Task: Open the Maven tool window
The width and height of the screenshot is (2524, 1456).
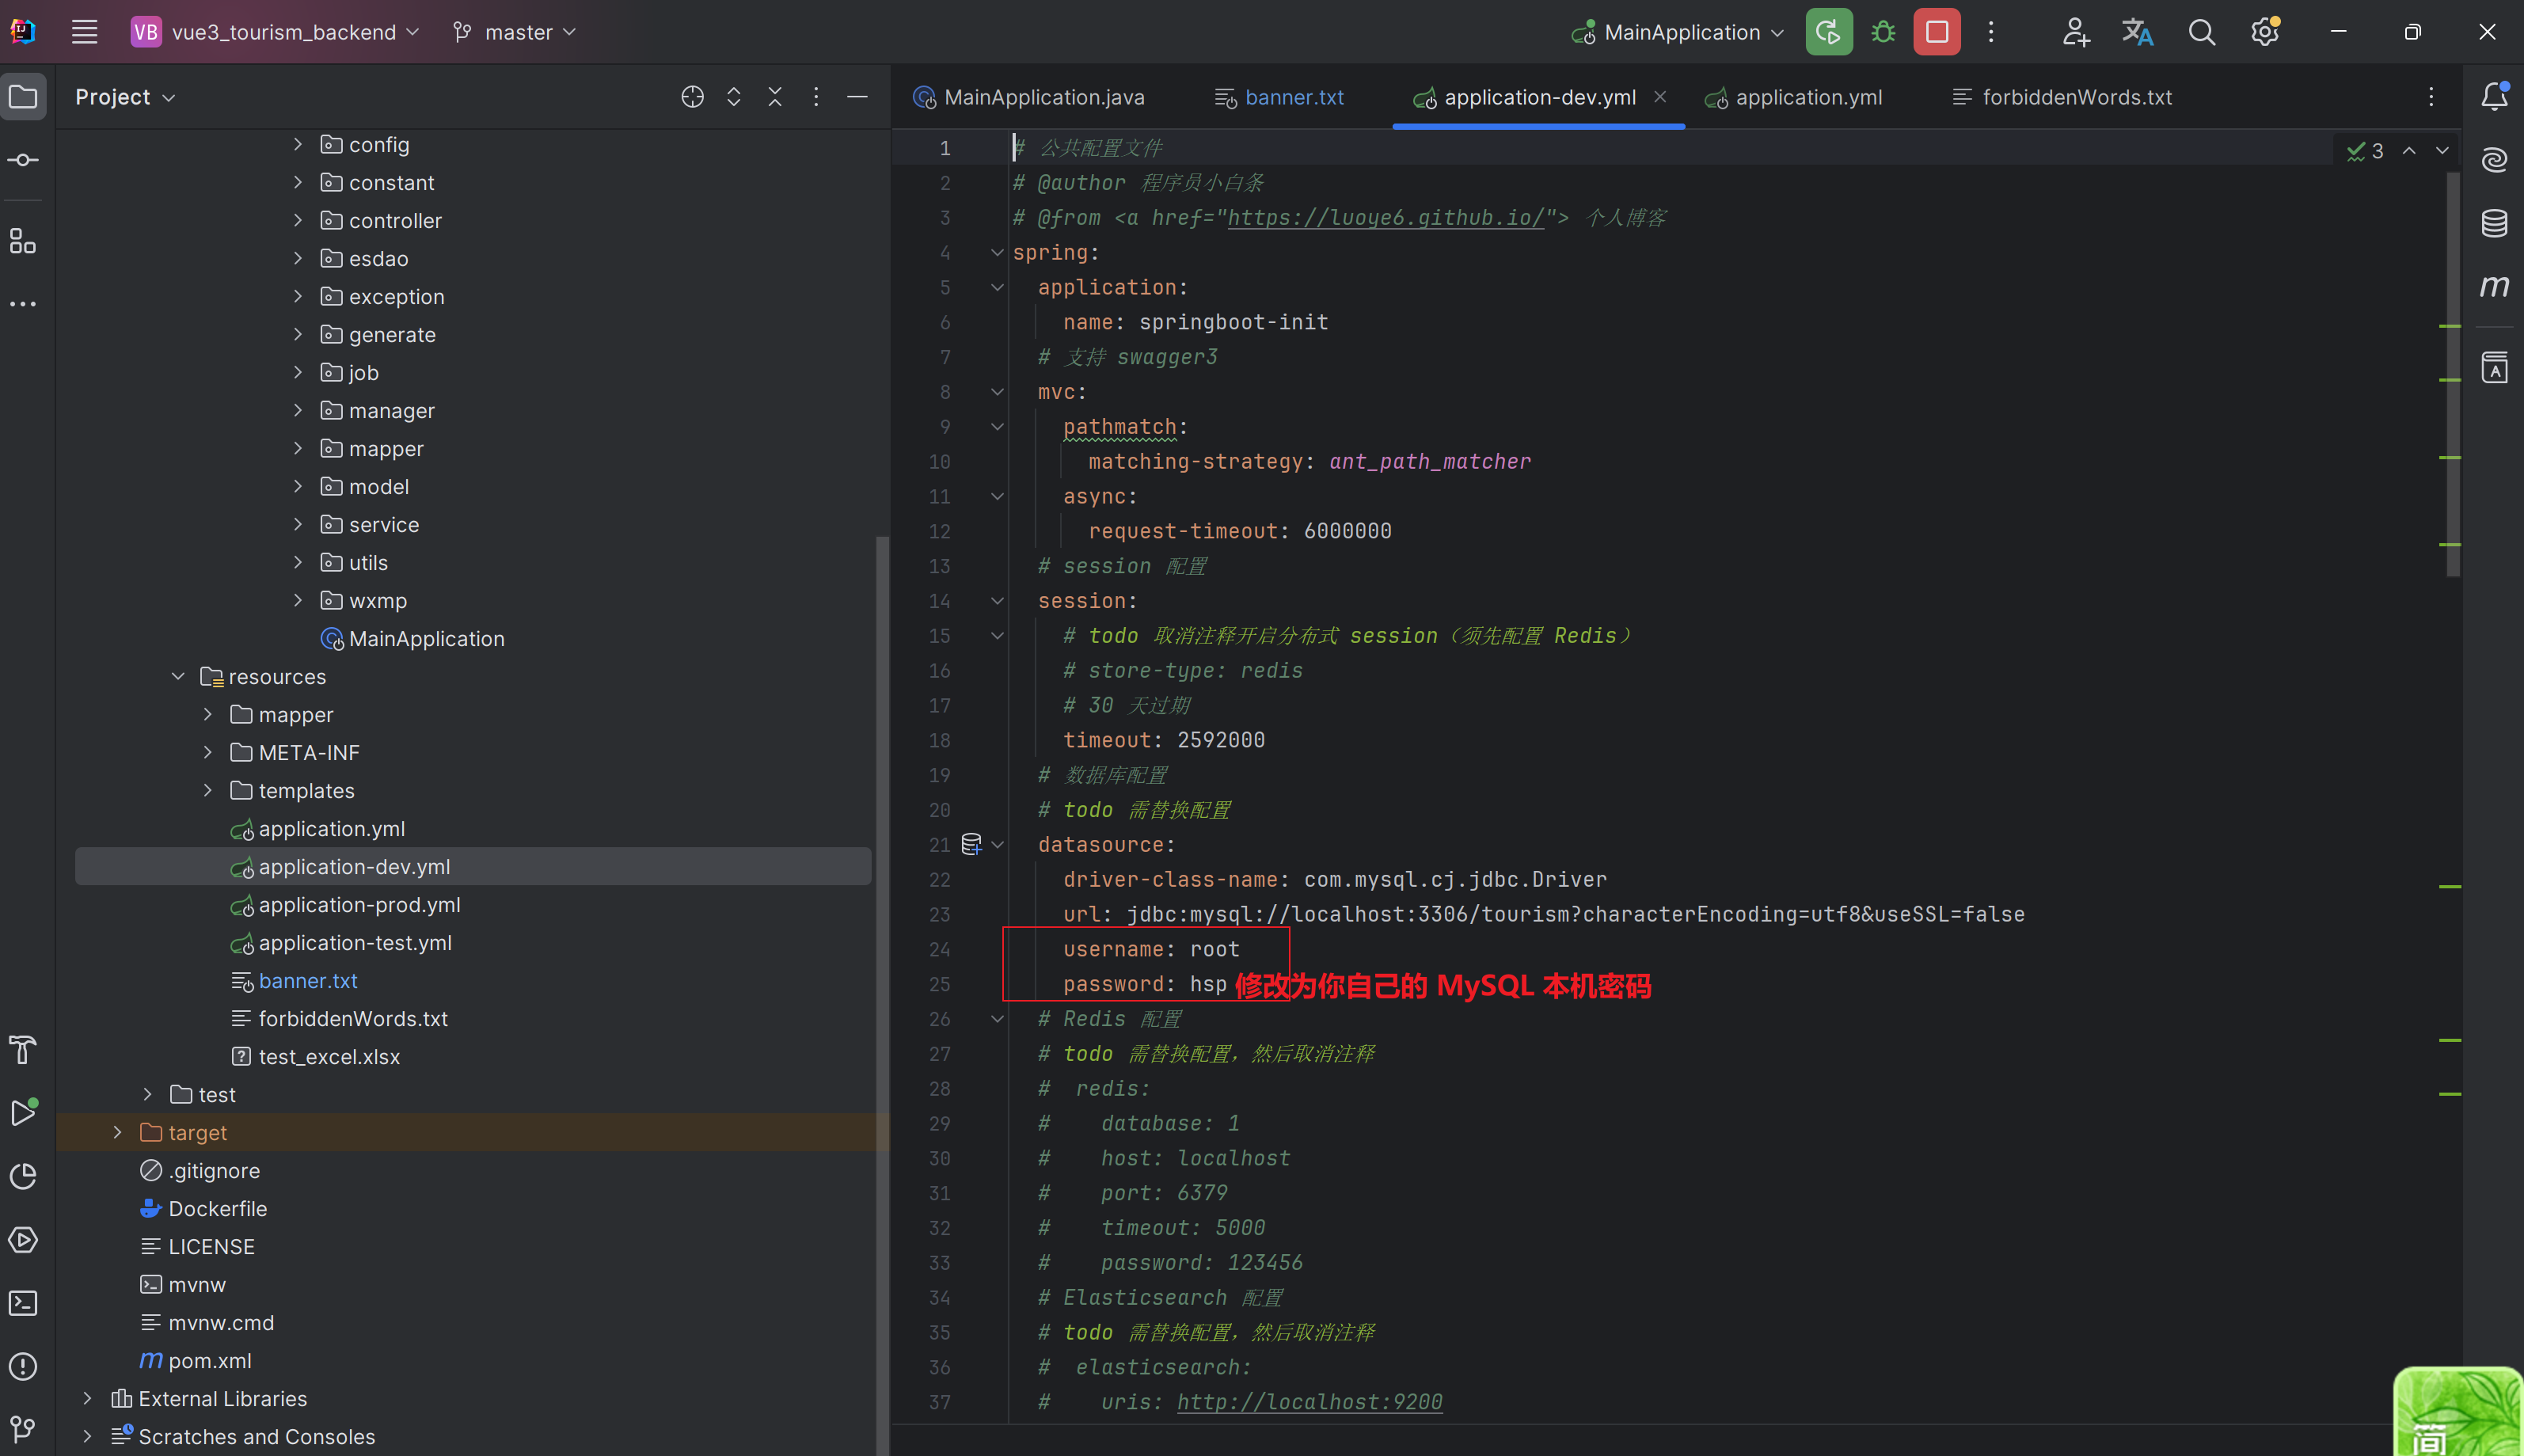Action: pos(2494,287)
